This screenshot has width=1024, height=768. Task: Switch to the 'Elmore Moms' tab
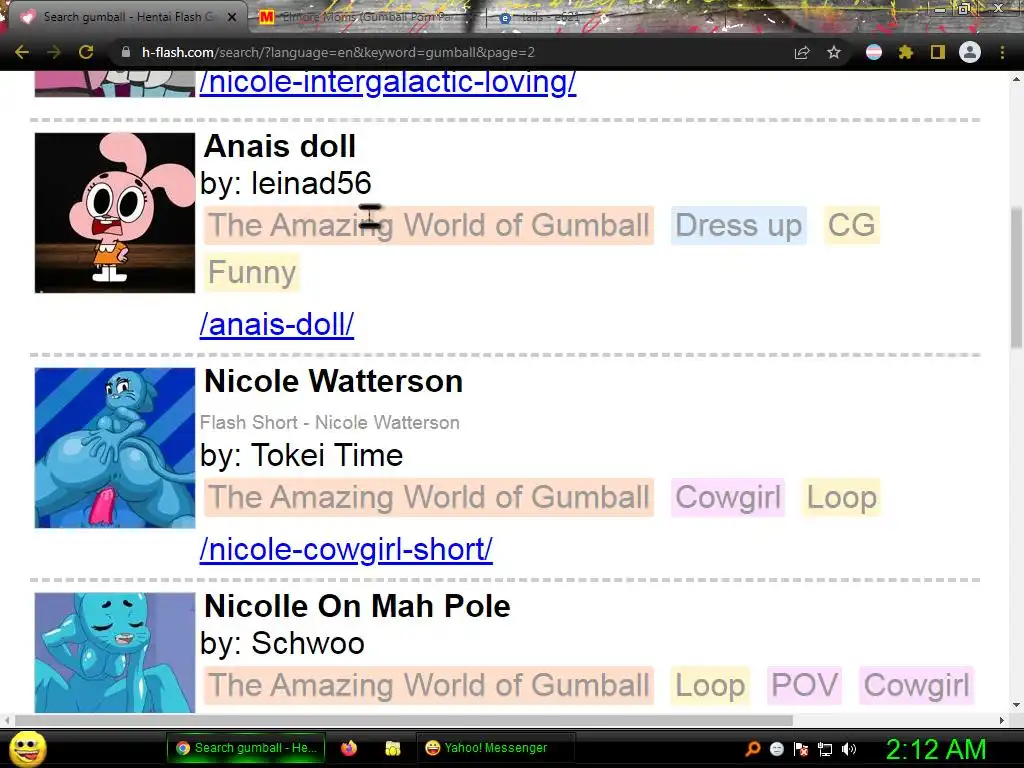(366, 18)
